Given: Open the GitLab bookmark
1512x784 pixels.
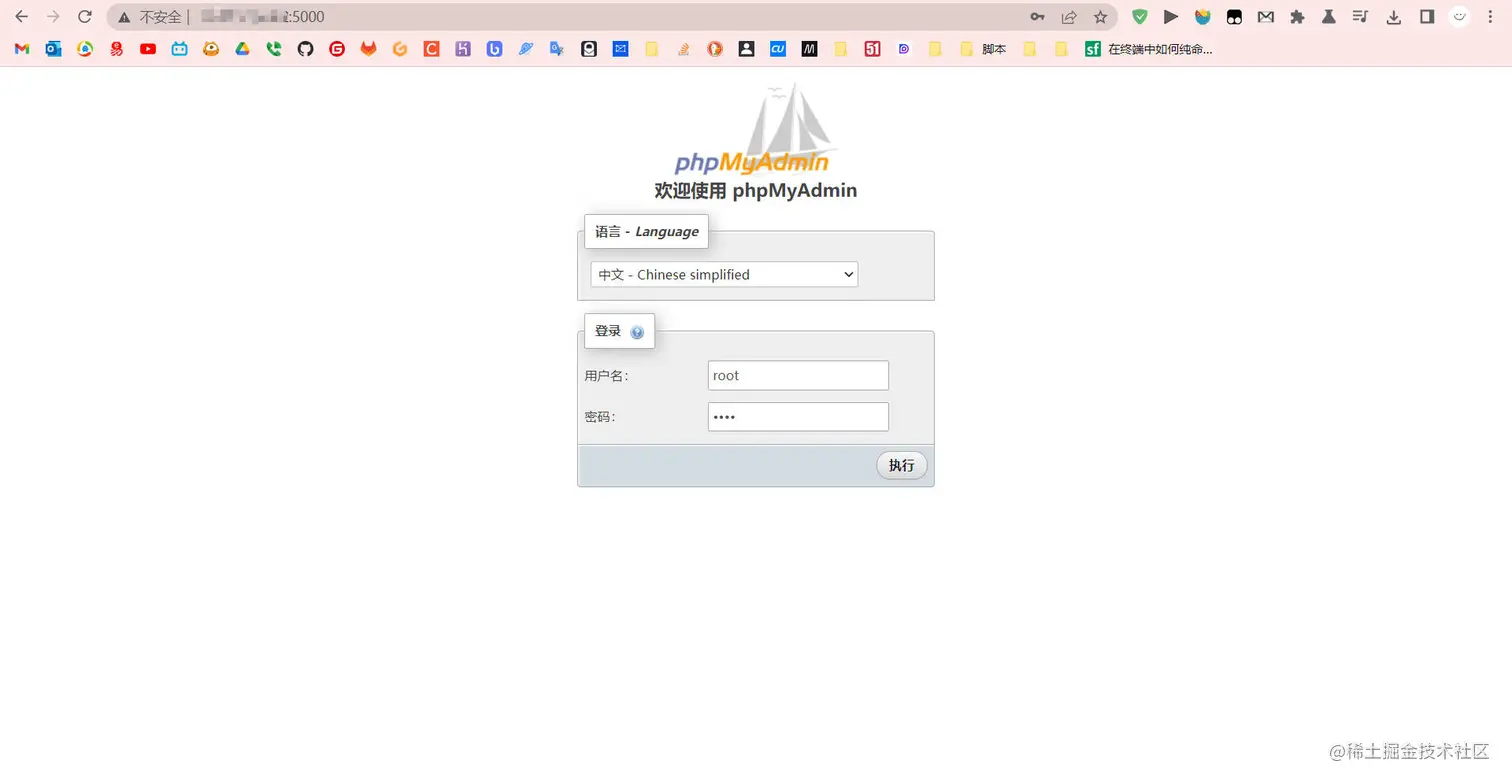Looking at the screenshot, I should [368, 48].
